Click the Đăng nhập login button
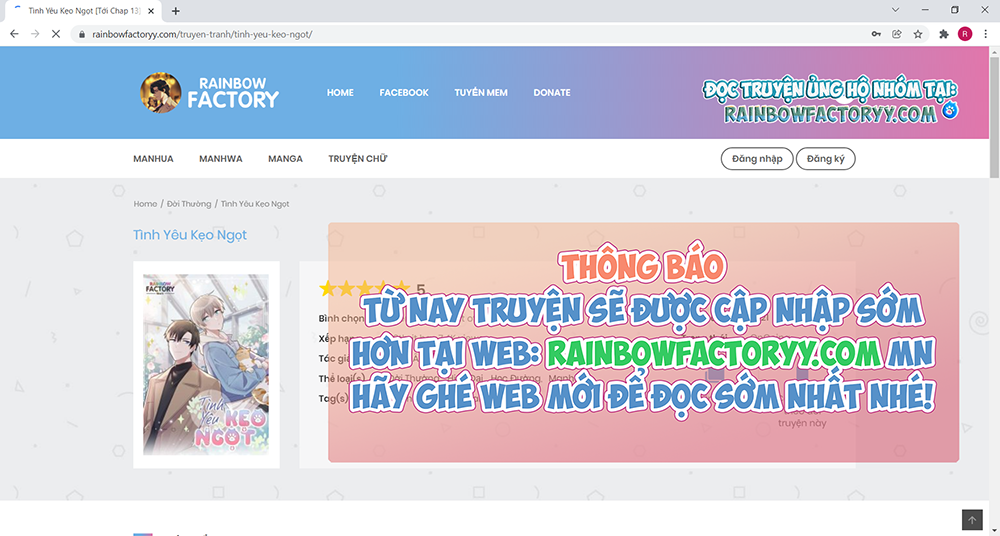Screen dimensions: 1000x536 pos(757,159)
